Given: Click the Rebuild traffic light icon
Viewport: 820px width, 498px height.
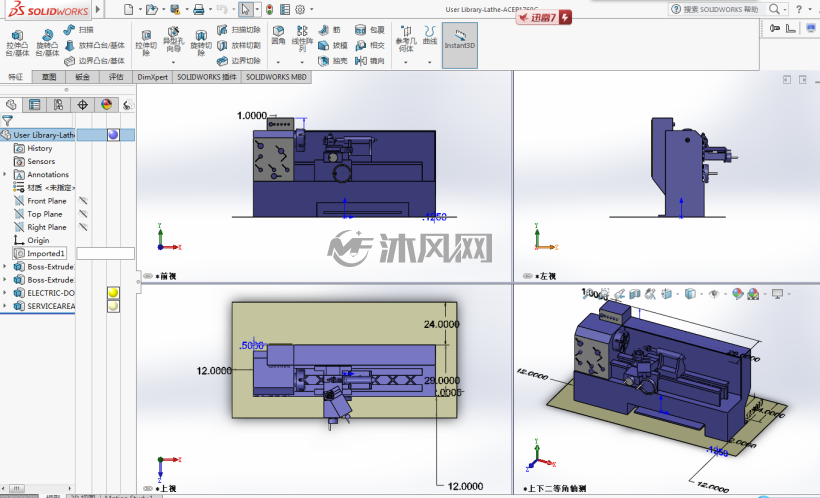Looking at the screenshot, I should 269,9.
